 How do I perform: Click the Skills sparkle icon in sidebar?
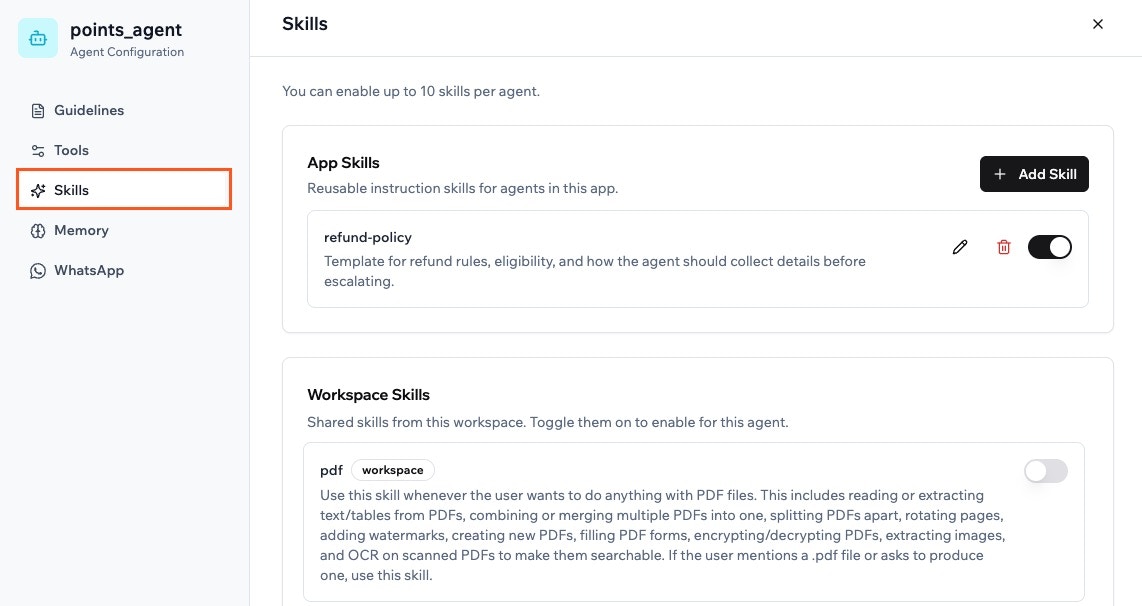(38, 190)
